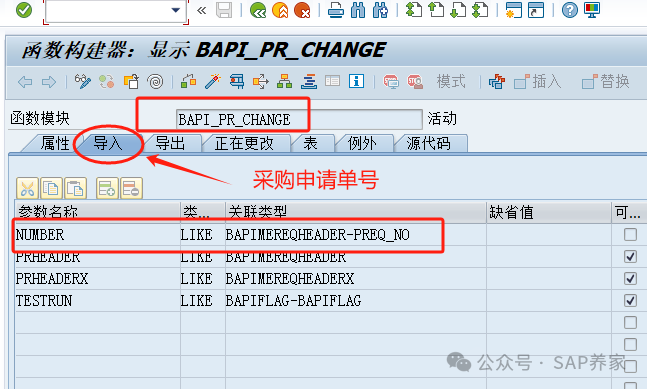647x389 pixels.
Task: Click the Create Shortcut icon
Action: (x=536, y=10)
